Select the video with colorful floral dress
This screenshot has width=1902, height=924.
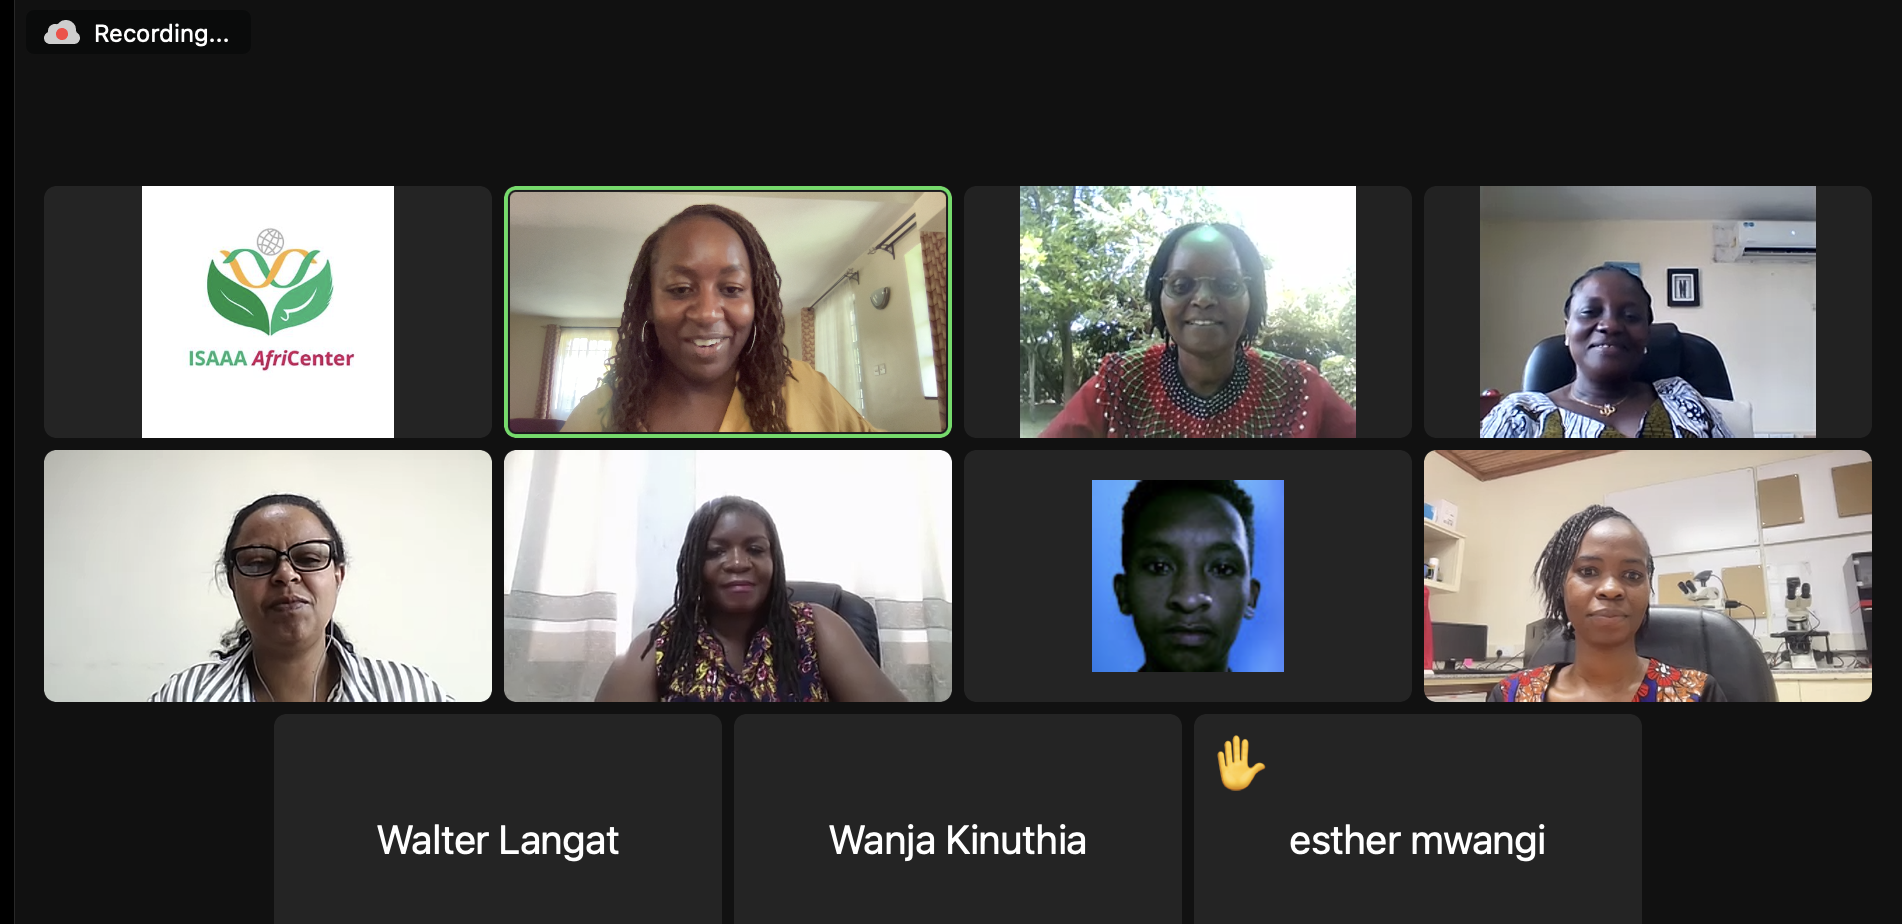coord(728,576)
